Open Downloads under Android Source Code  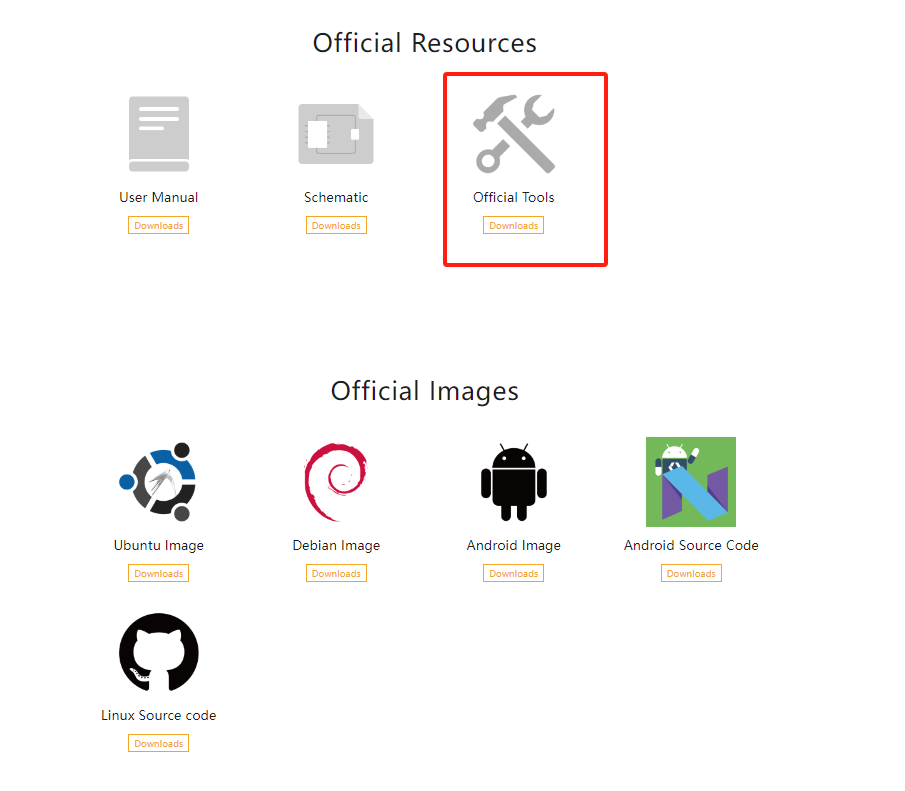(x=691, y=573)
